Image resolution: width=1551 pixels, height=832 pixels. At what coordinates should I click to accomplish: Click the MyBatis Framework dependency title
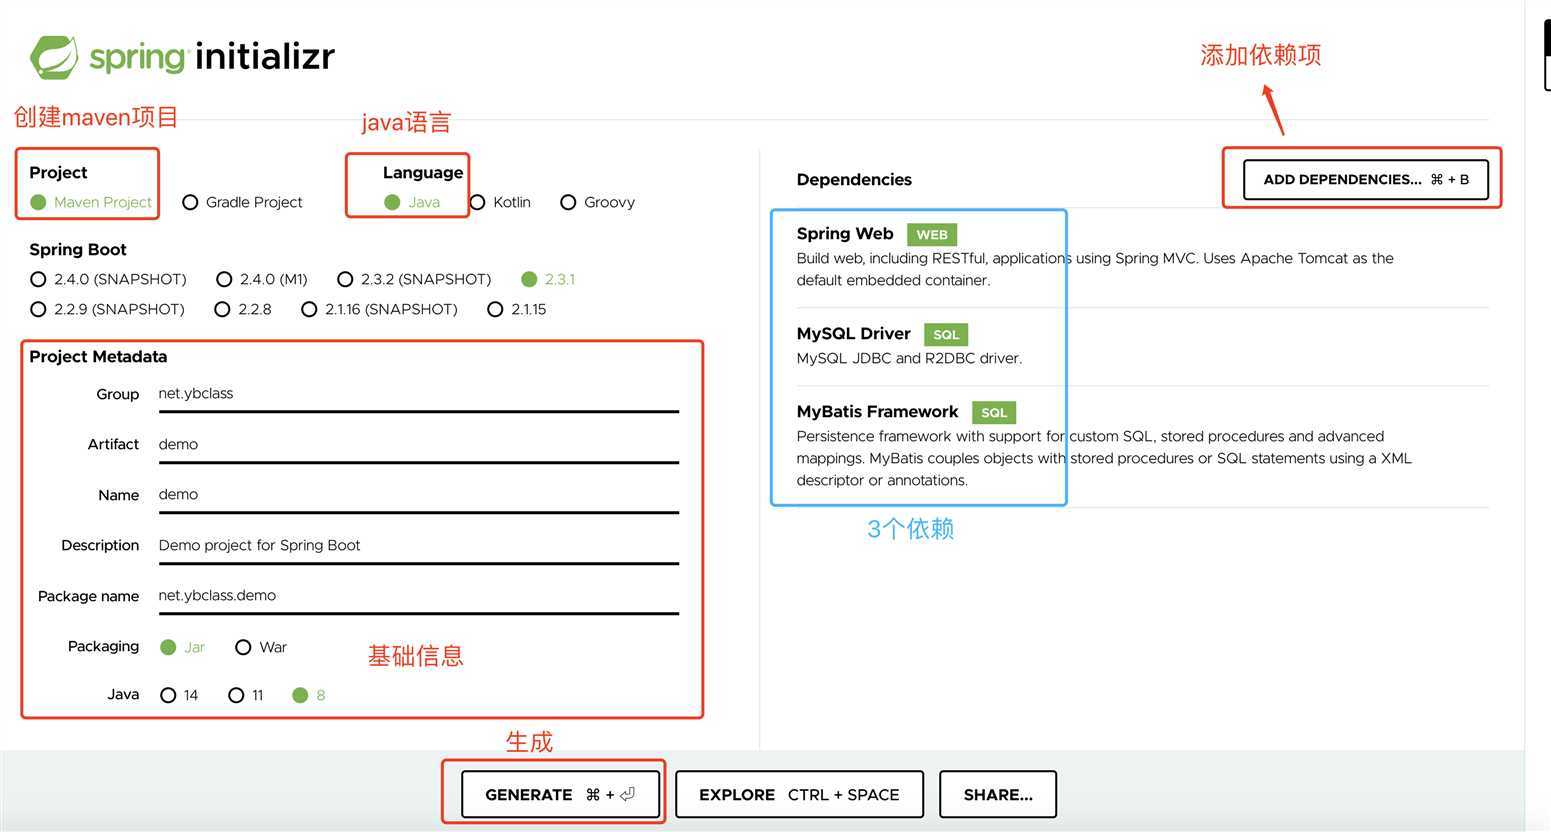pyautogui.click(x=877, y=412)
